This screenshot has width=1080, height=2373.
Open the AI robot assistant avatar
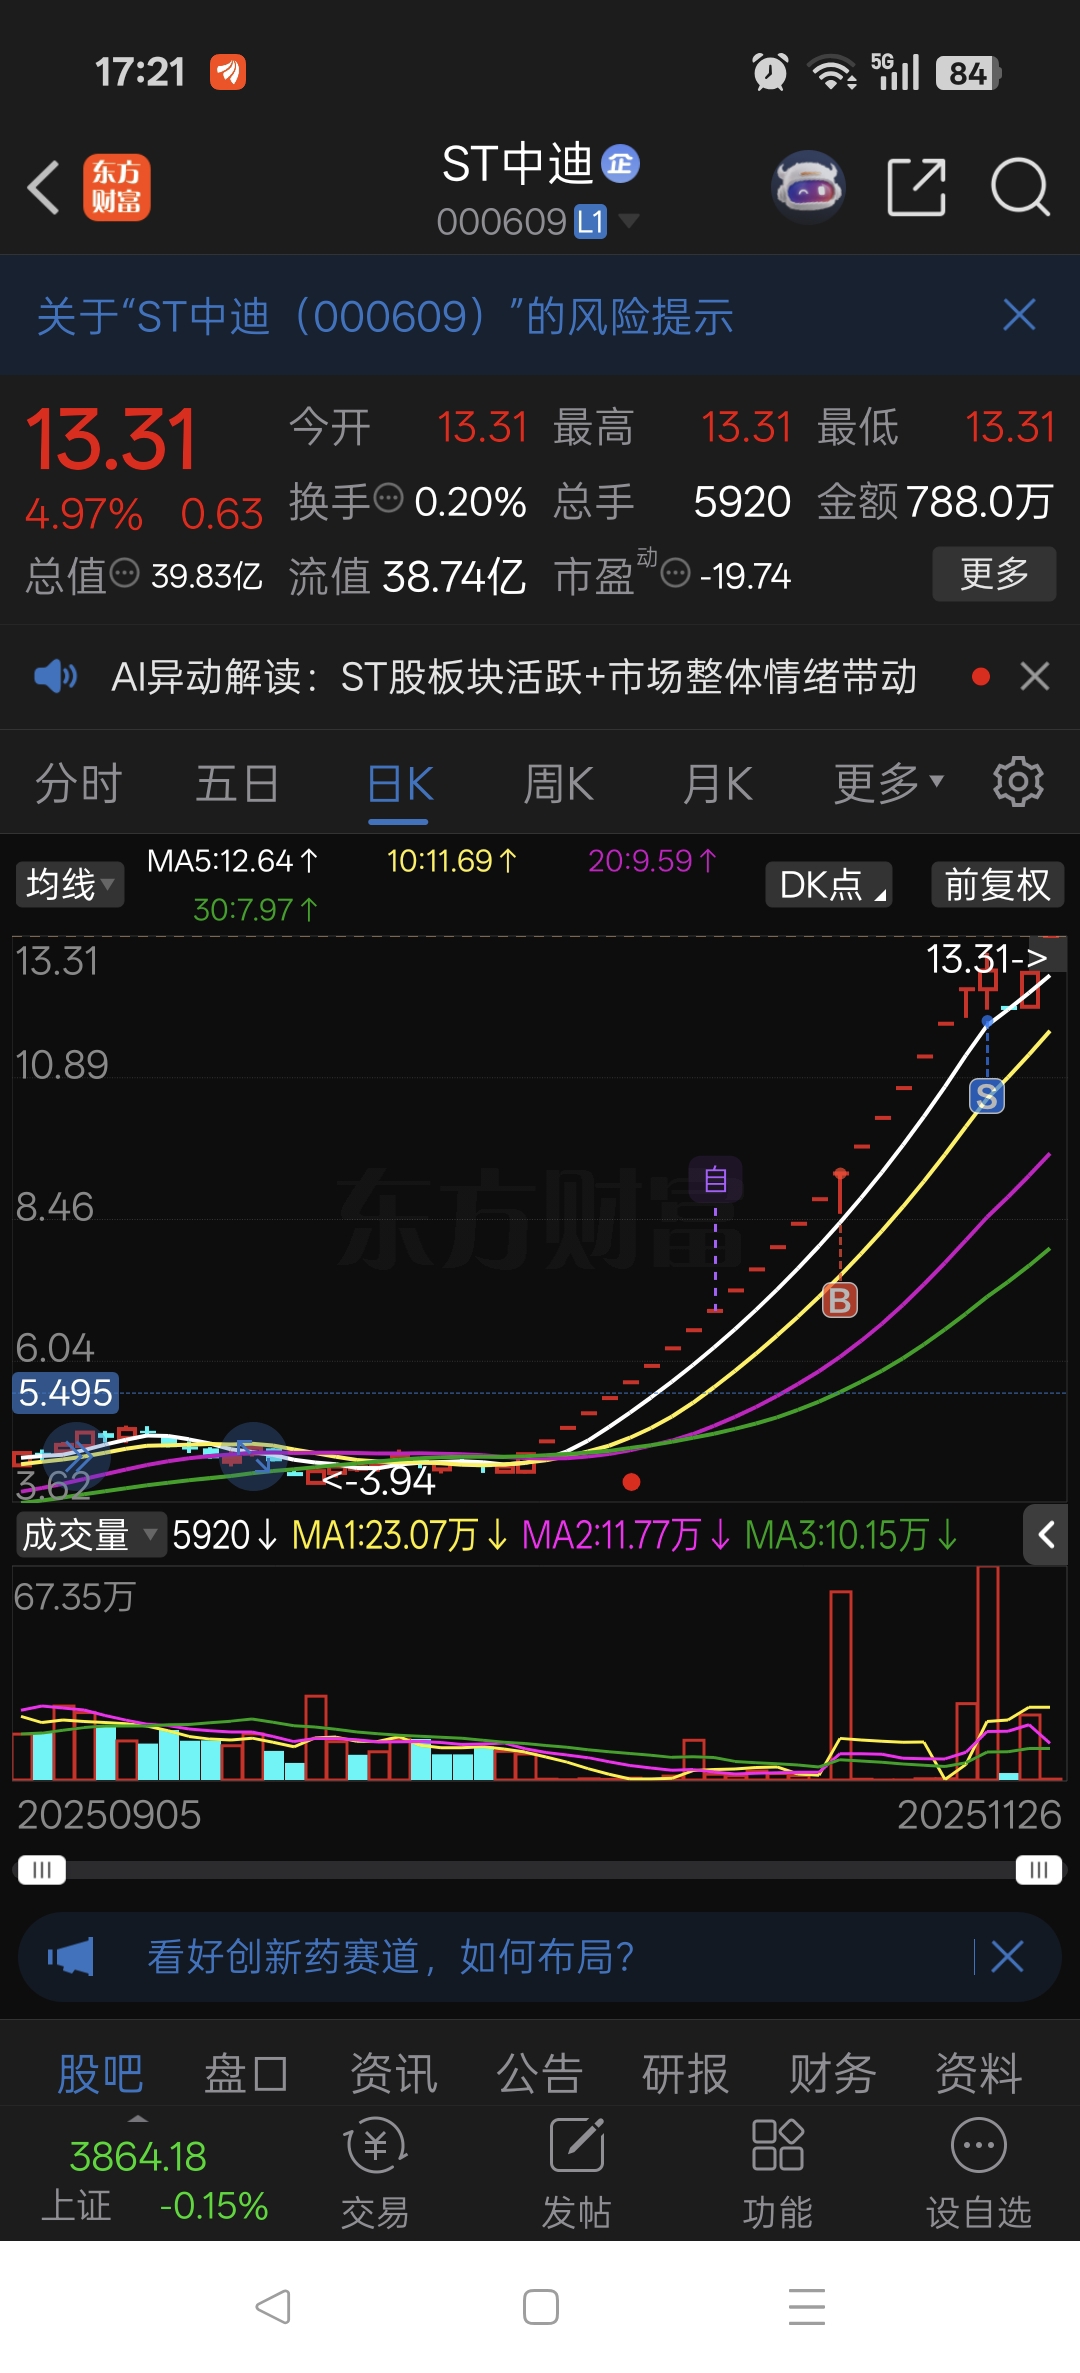(808, 187)
